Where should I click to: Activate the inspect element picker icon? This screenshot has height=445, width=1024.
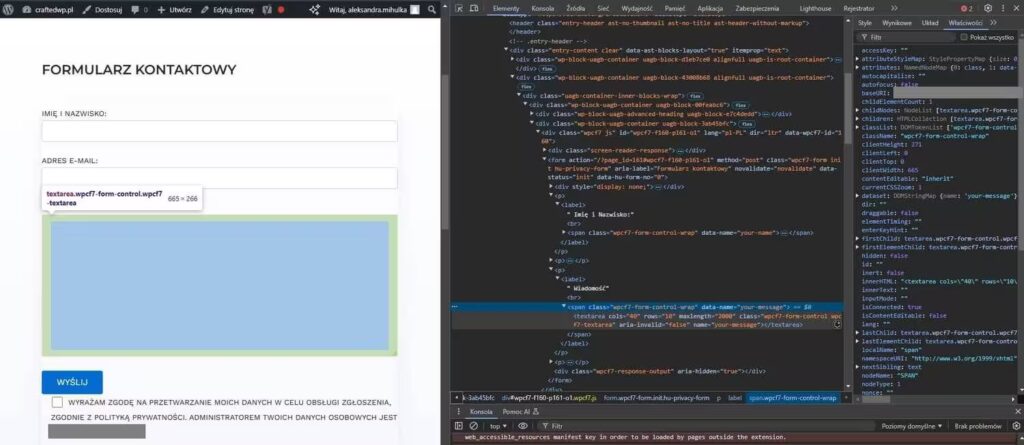459,8
